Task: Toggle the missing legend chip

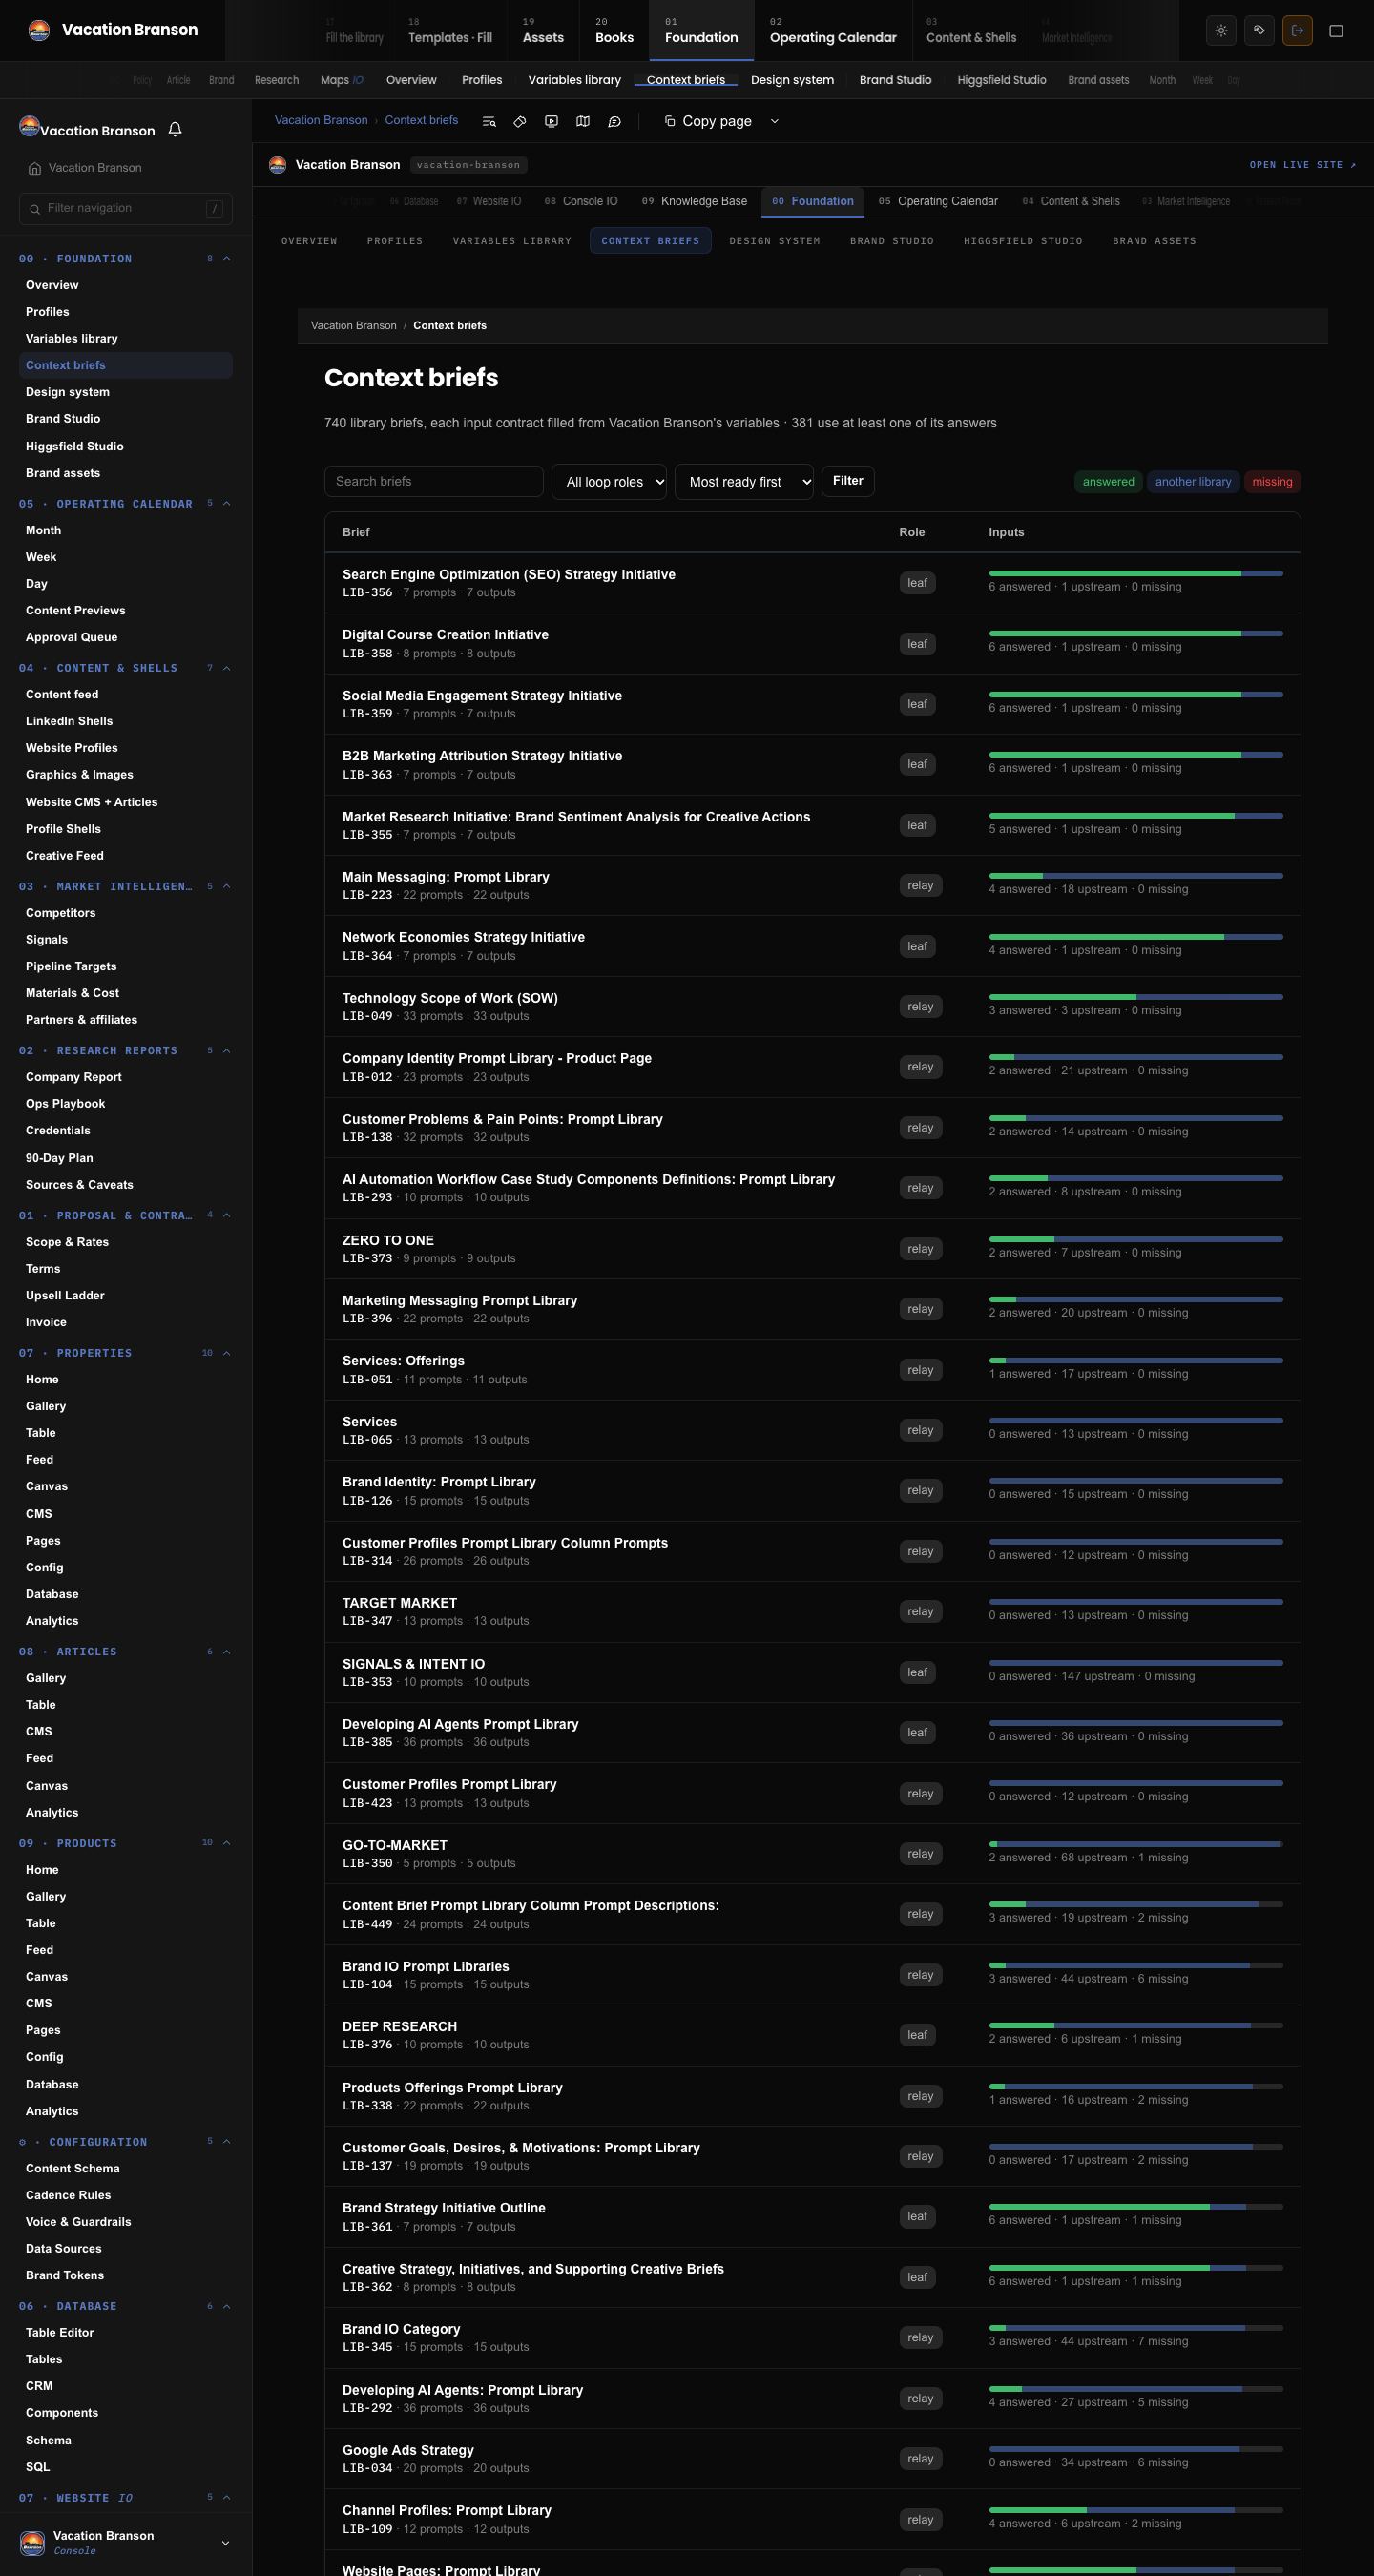Action: coord(1272,482)
